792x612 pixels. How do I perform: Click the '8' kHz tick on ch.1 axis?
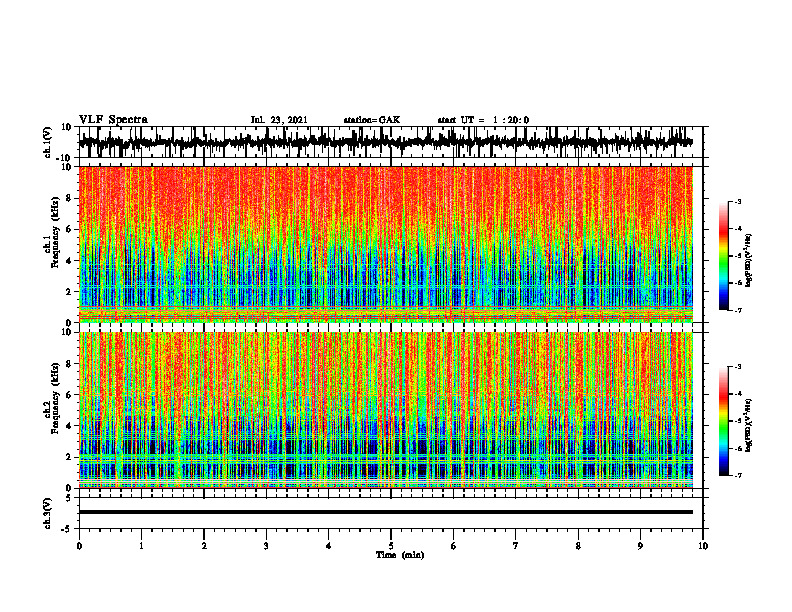[69, 198]
